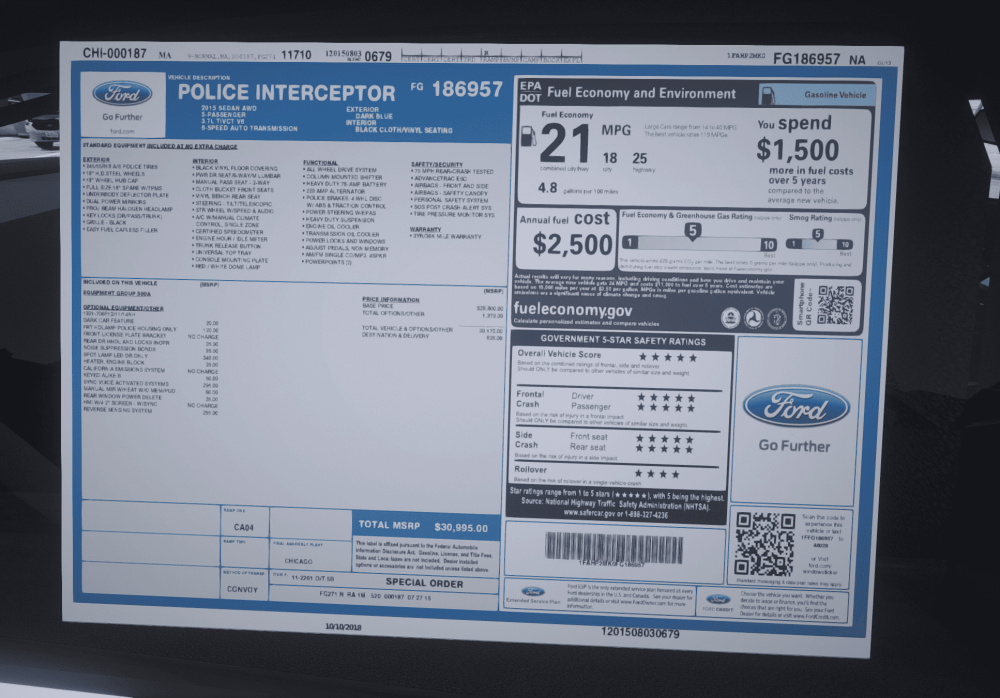Viewport: 1000px width, 698px height.
Task: Click the CONVOY method of transport
Action: click(x=242, y=589)
